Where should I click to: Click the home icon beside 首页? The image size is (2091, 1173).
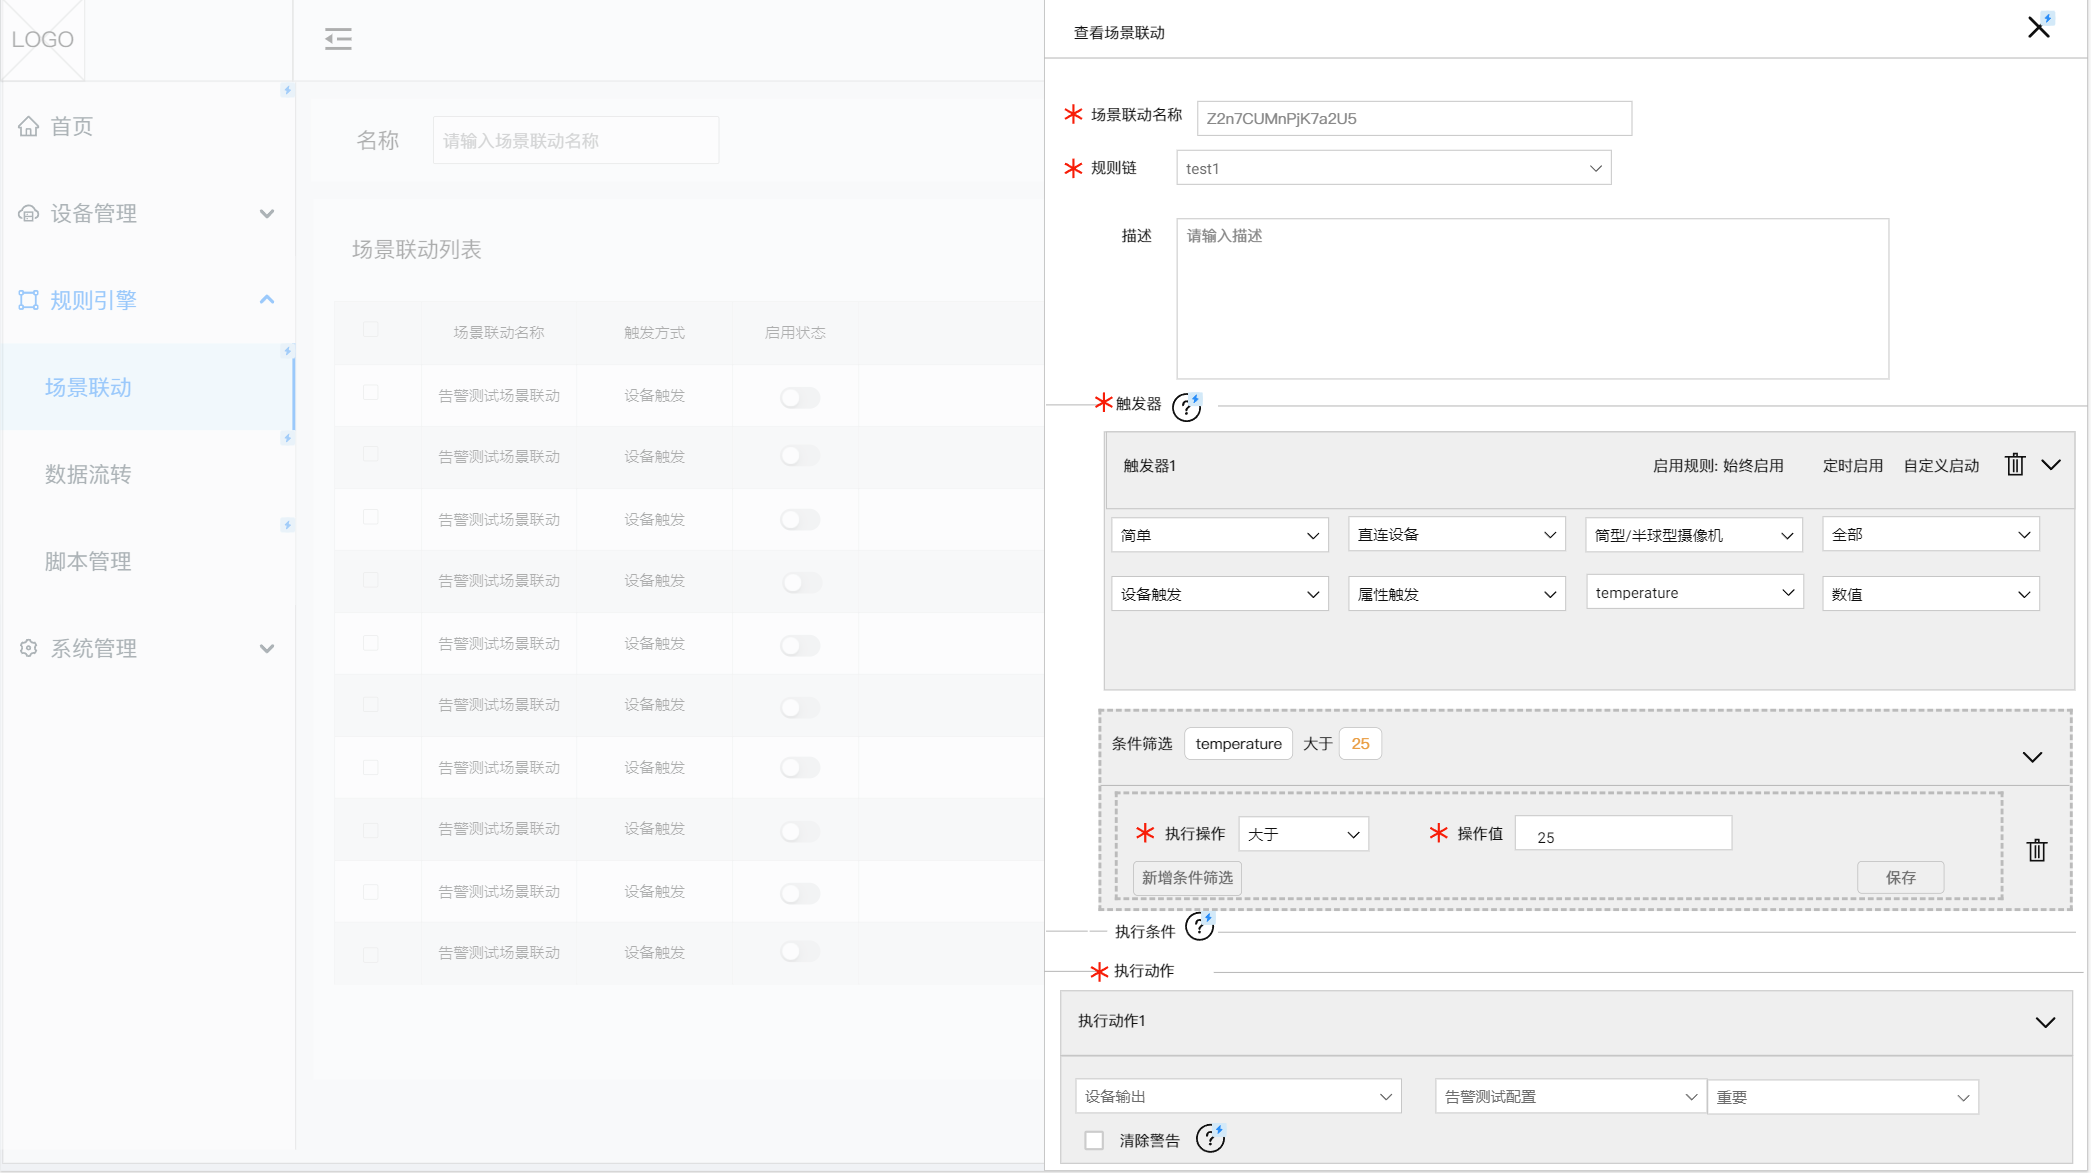coord(29,126)
